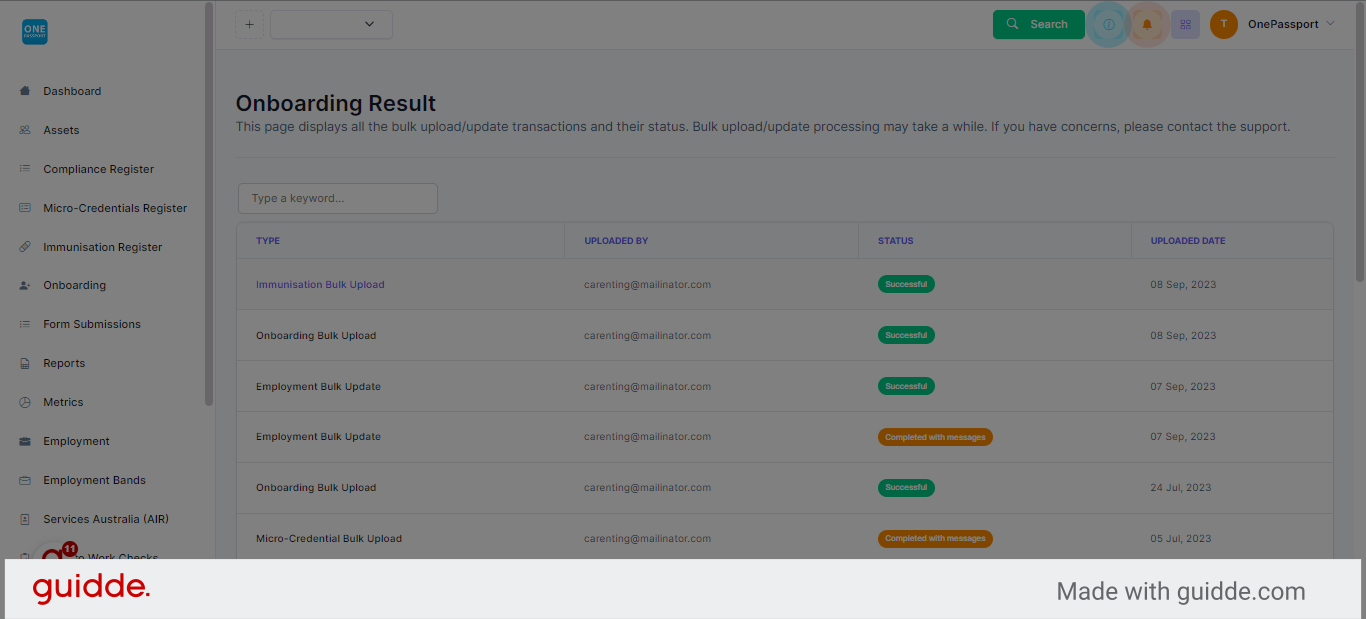Select Onboarding in the sidebar
1366x619 pixels.
(x=75, y=285)
